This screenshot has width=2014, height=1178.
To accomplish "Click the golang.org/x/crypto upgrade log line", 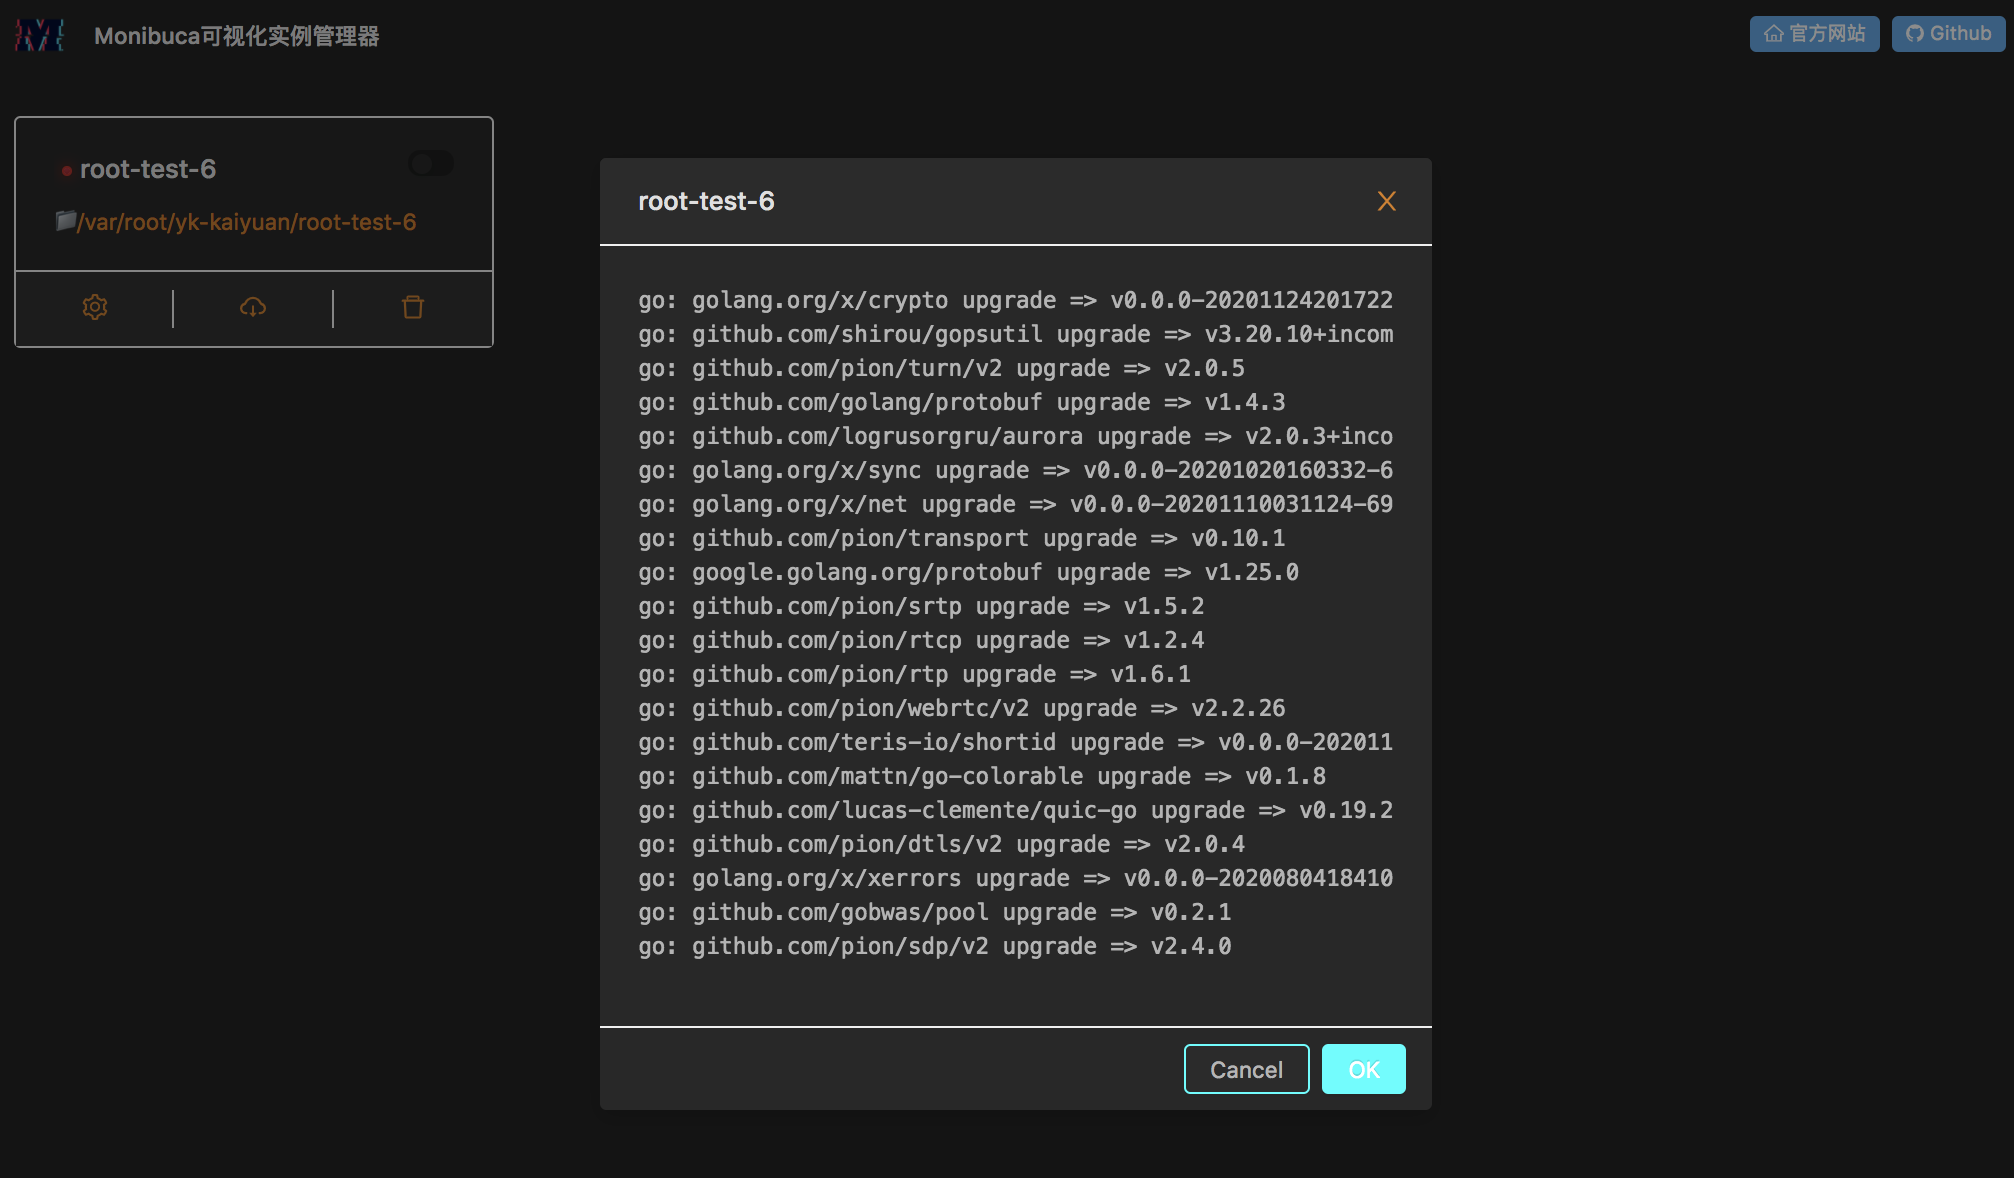I will pos(1015,300).
